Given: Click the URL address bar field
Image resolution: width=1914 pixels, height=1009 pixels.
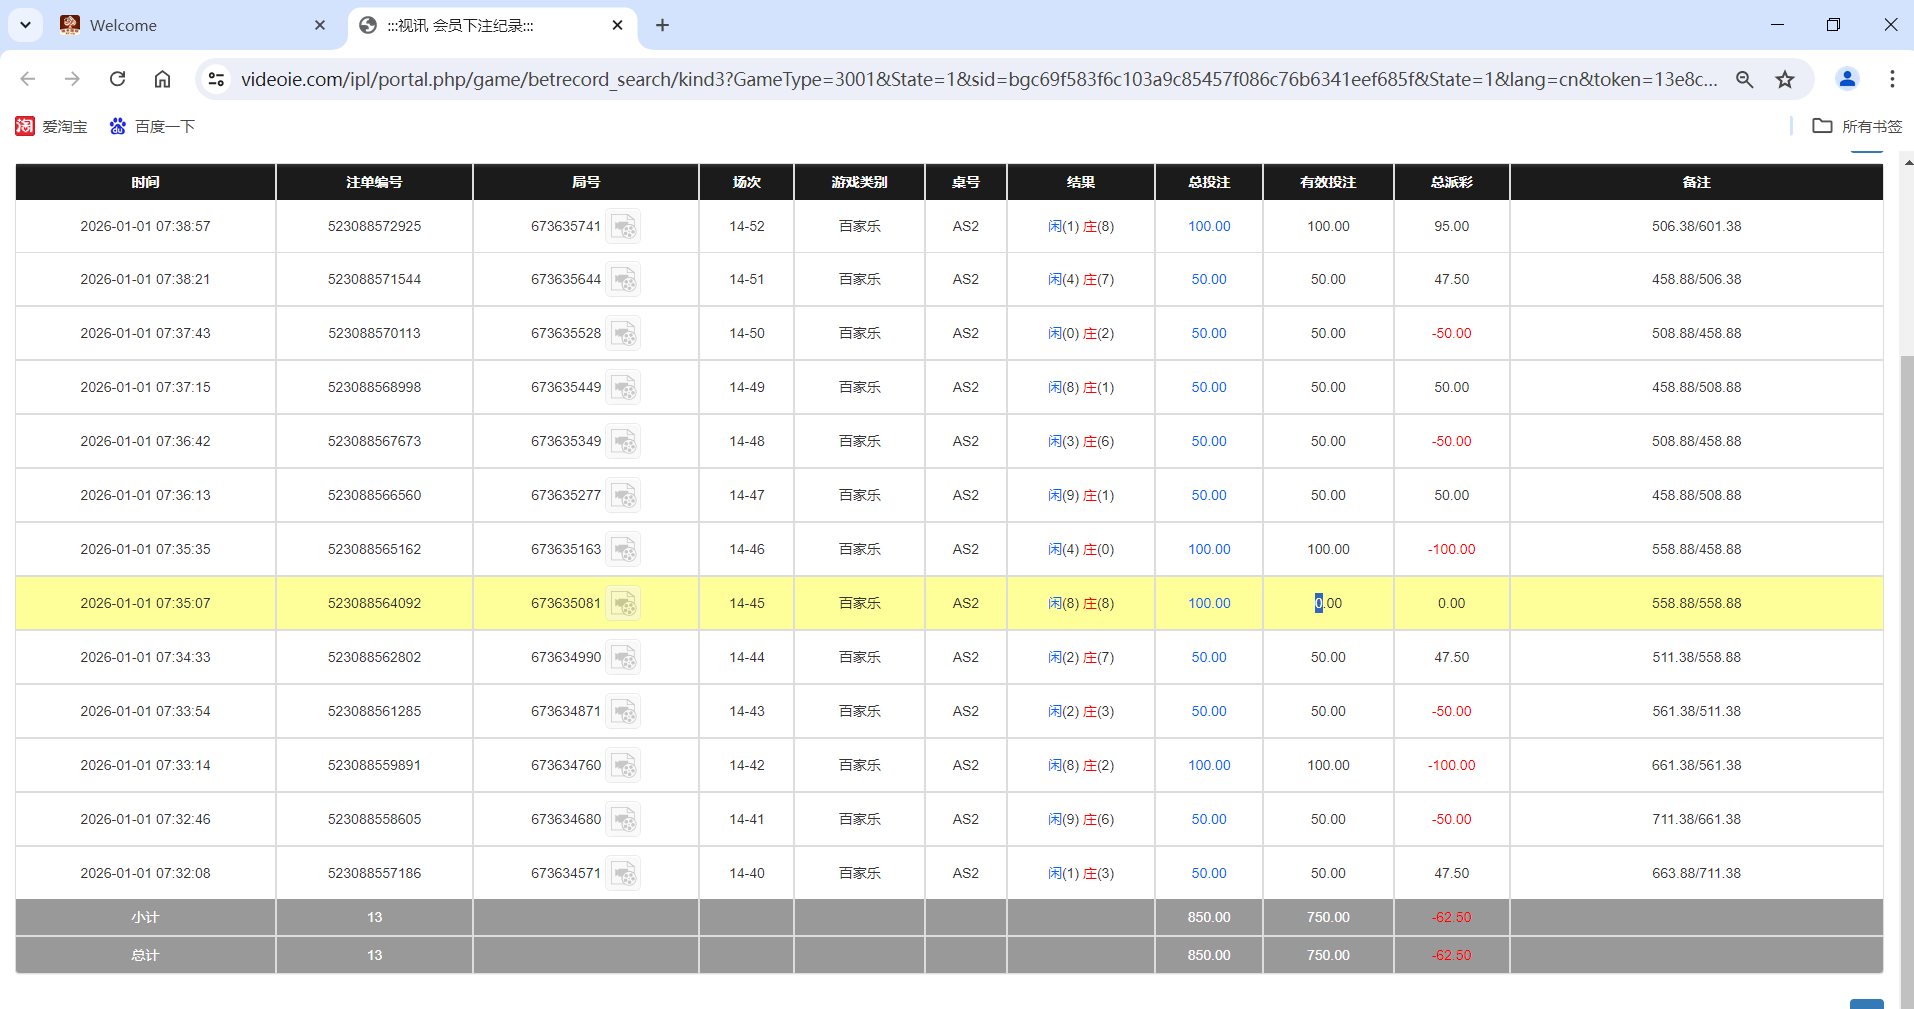Looking at the screenshot, I should click(x=978, y=79).
